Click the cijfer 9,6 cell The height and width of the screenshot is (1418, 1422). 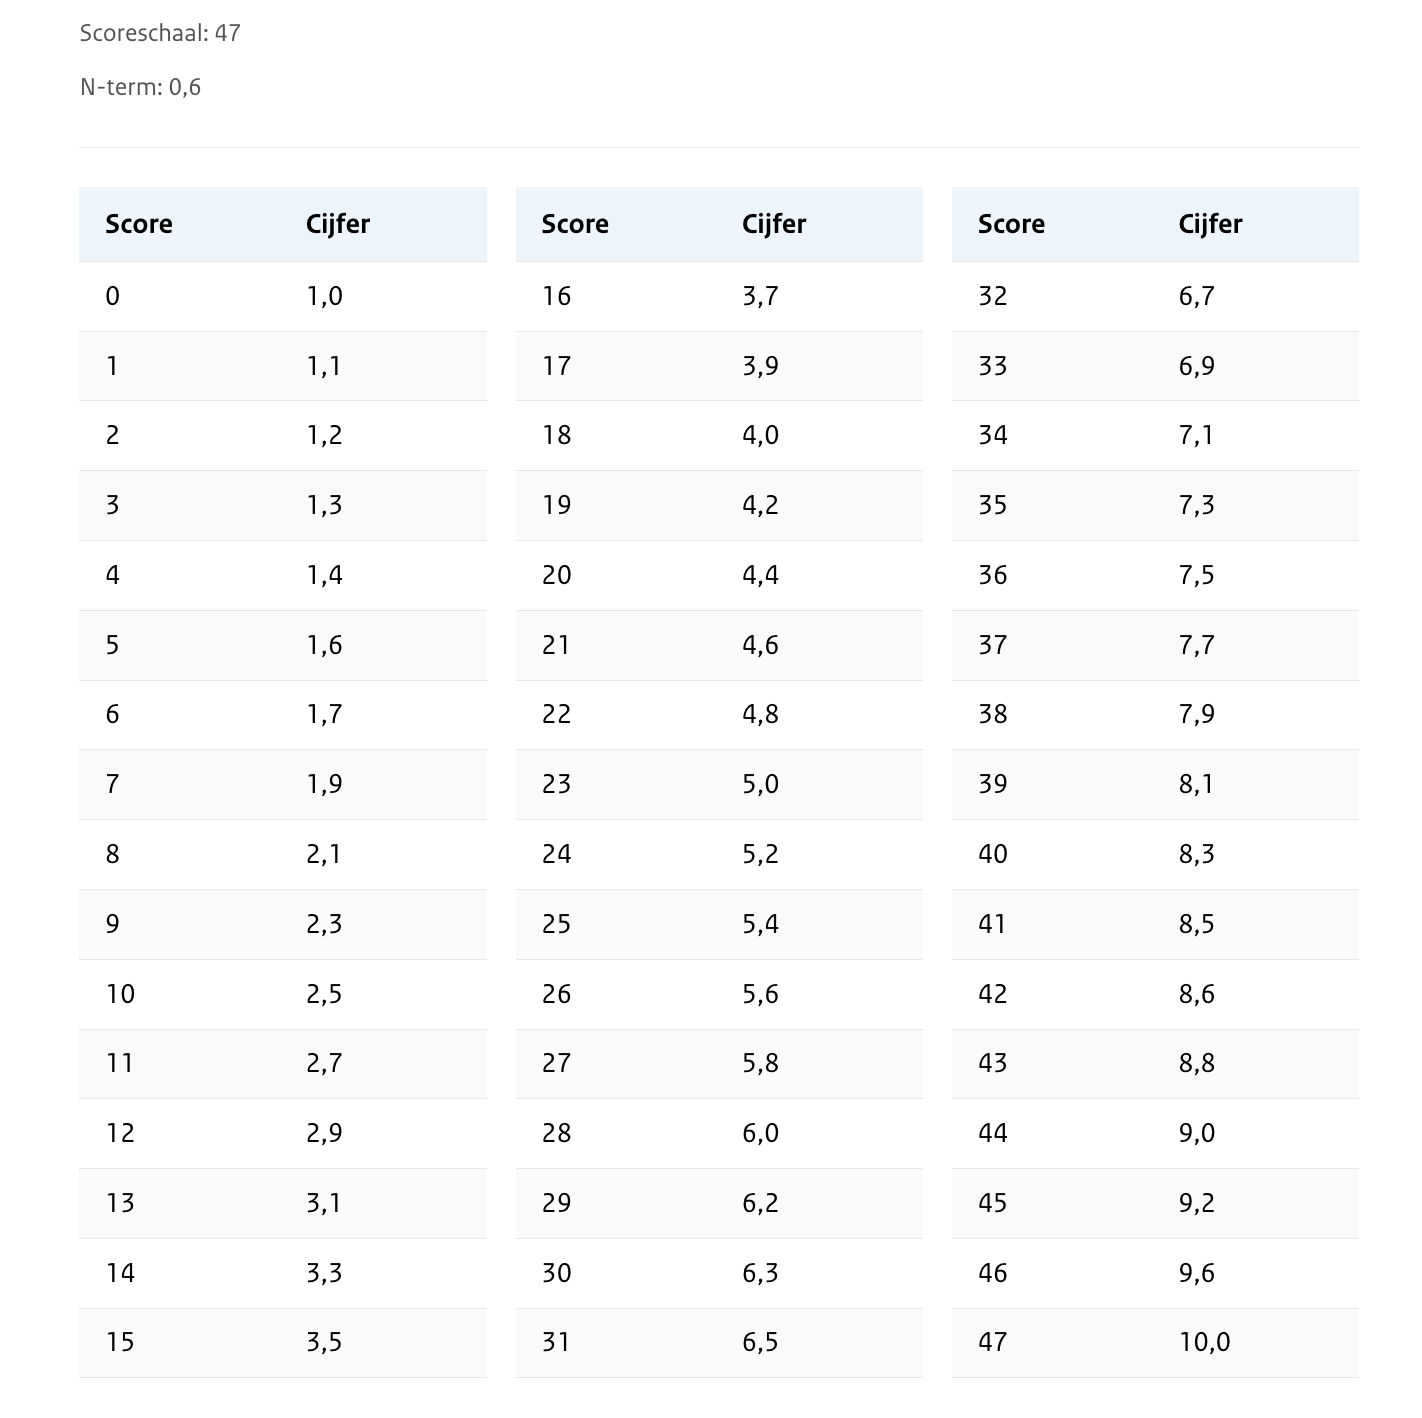point(1196,1273)
